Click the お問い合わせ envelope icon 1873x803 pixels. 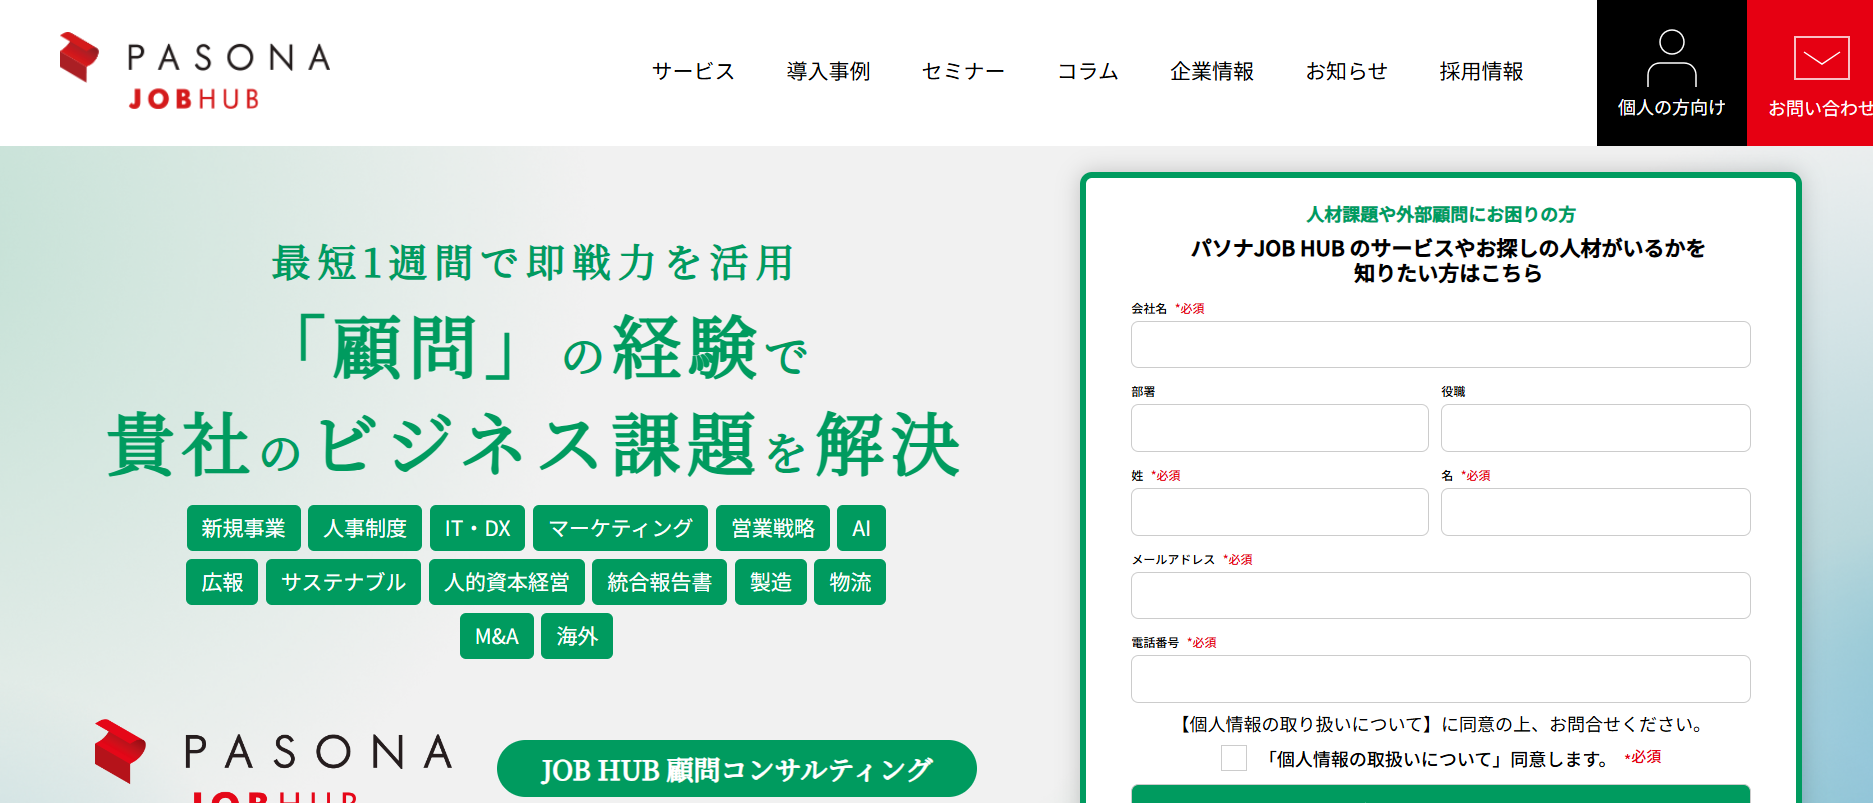1820,58
